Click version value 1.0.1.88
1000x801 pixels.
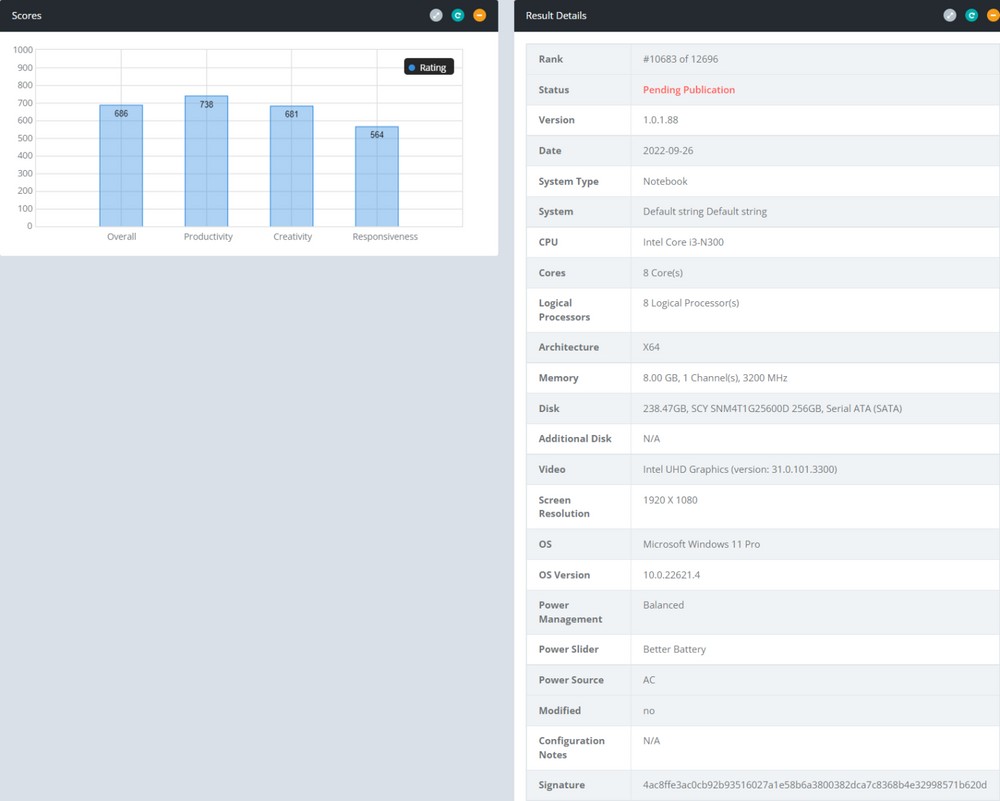coord(661,120)
